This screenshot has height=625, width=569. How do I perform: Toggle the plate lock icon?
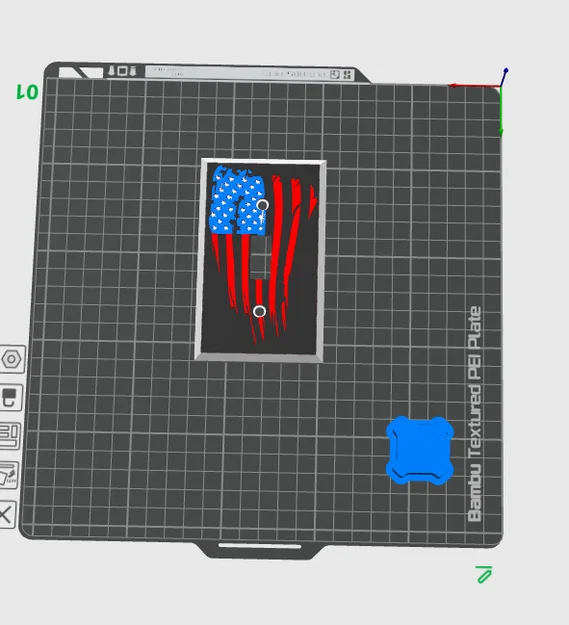click(x=11, y=397)
